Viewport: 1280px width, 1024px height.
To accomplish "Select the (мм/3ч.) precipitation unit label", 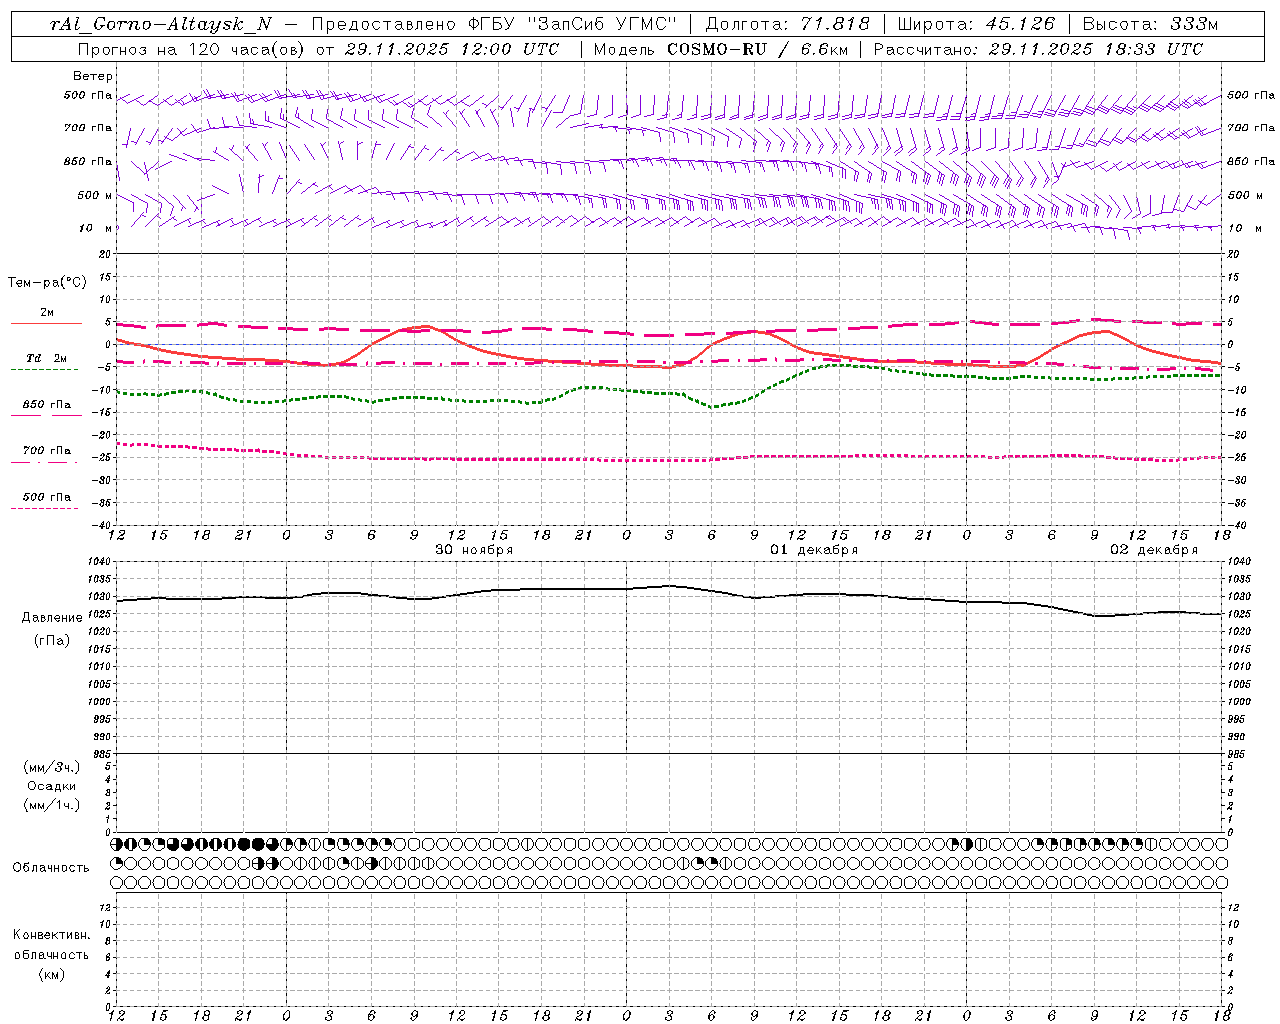I will click(x=52, y=767).
